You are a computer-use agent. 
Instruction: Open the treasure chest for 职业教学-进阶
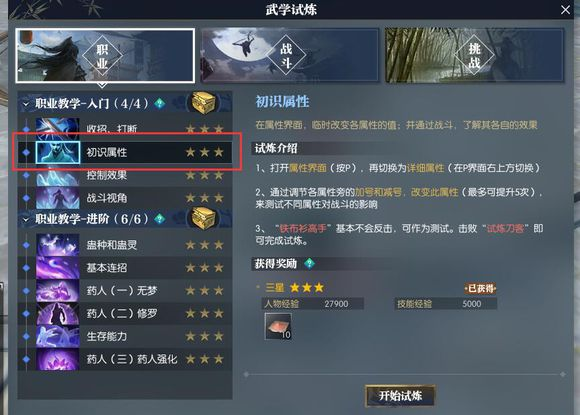pos(203,218)
